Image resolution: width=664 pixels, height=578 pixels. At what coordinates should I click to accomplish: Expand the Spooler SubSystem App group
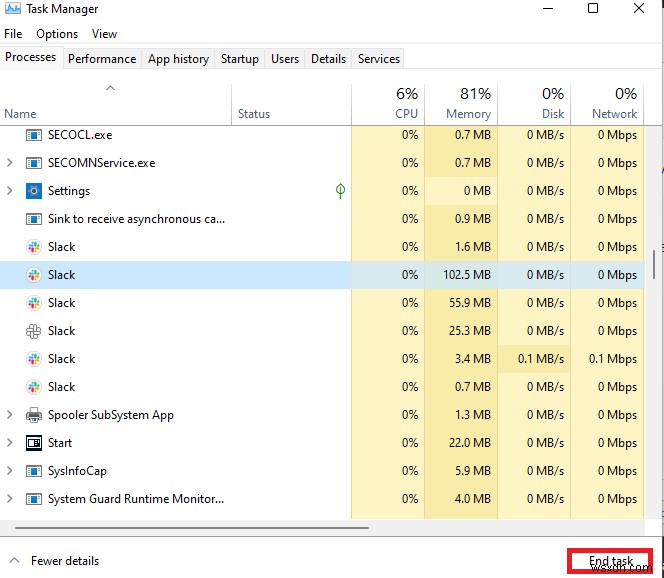click(9, 415)
